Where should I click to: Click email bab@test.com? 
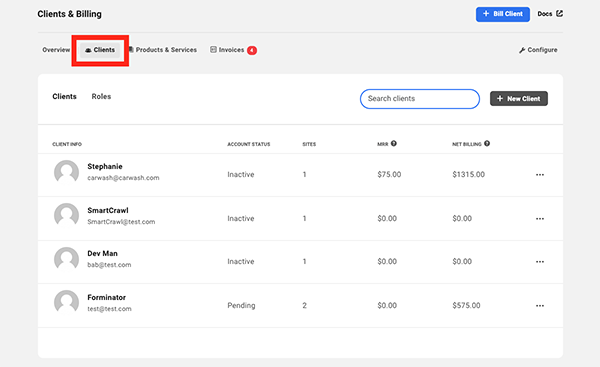pyautogui.click(x=109, y=265)
